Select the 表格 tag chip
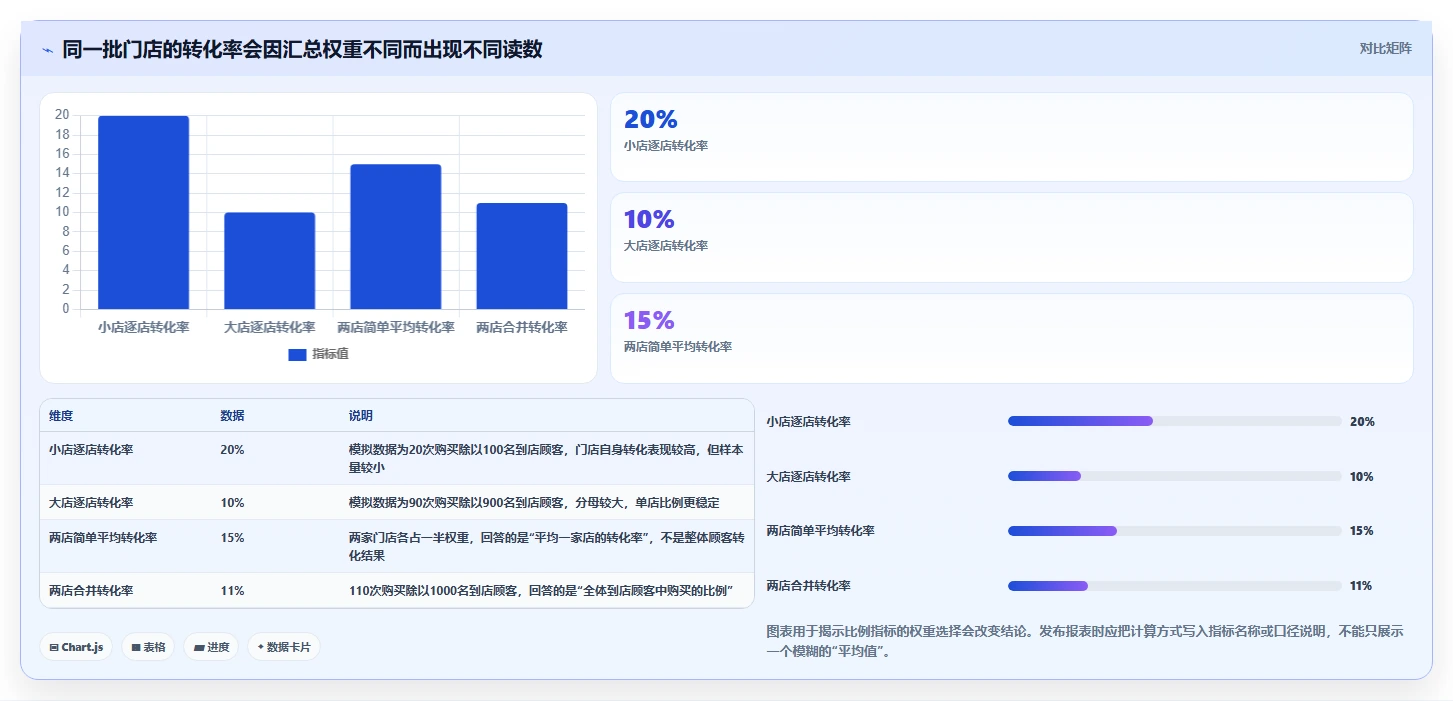The image size is (1453, 701). [x=148, y=647]
